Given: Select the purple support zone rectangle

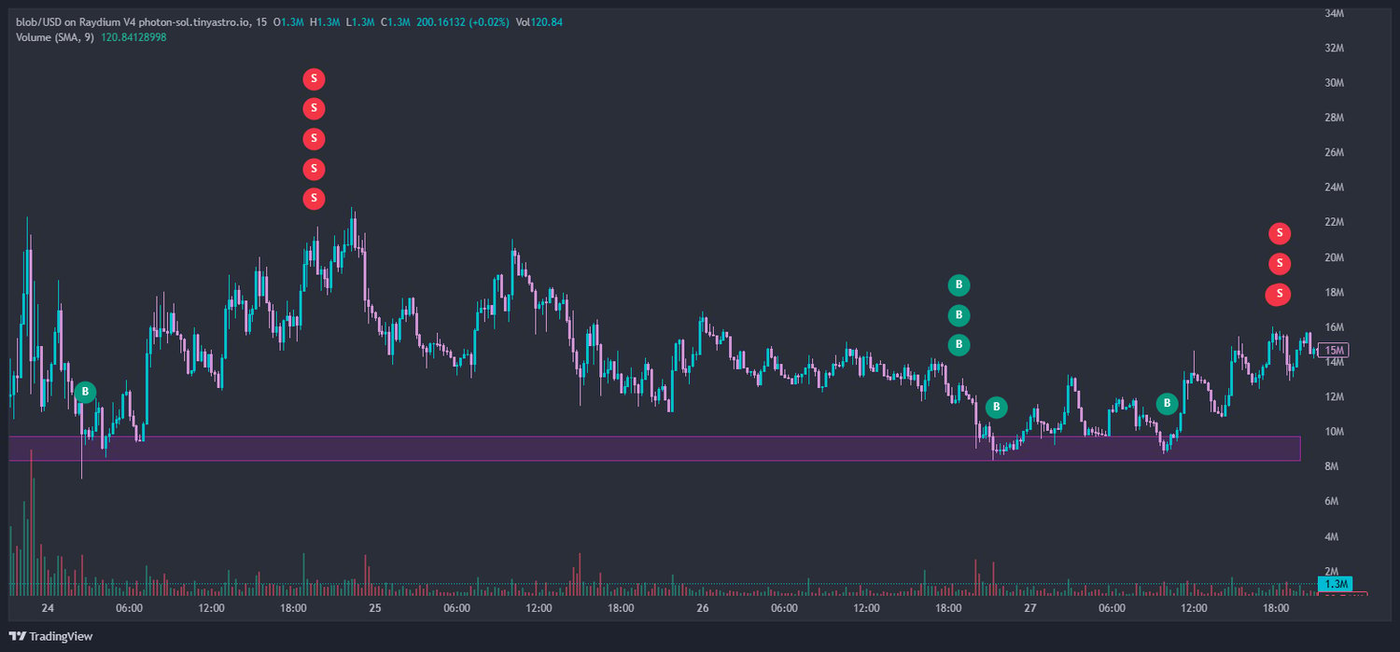Looking at the screenshot, I should pyautogui.click(x=654, y=448).
